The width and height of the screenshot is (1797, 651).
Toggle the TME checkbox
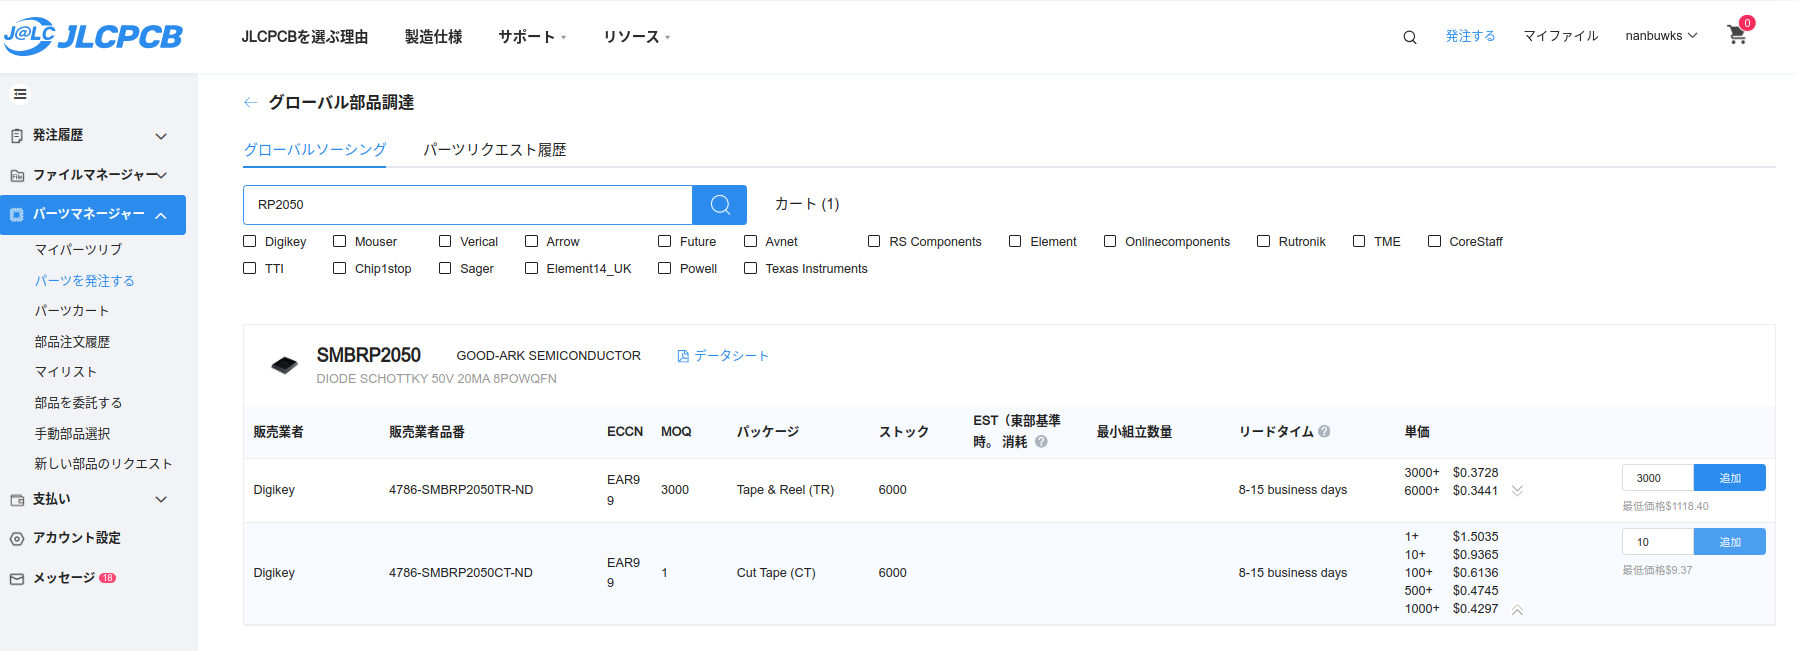pos(1359,241)
